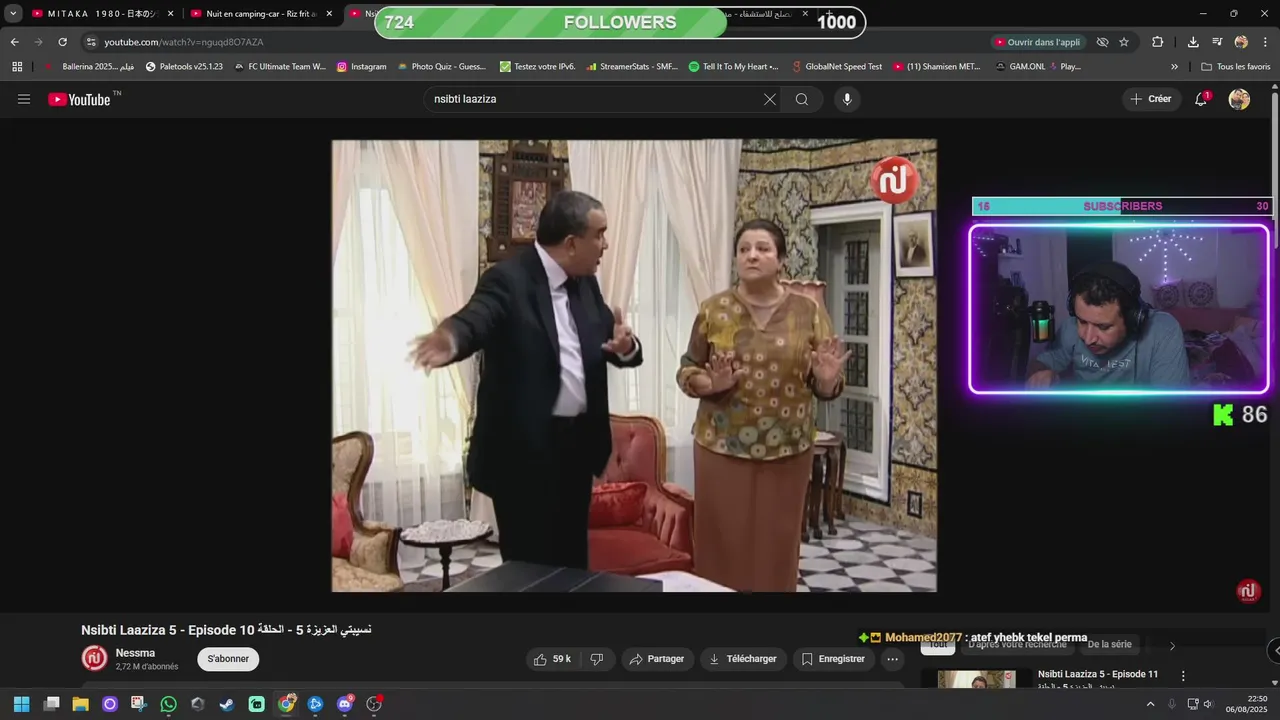Open Chrome three-dot menu

pyautogui.click(x=1265, y=42)
